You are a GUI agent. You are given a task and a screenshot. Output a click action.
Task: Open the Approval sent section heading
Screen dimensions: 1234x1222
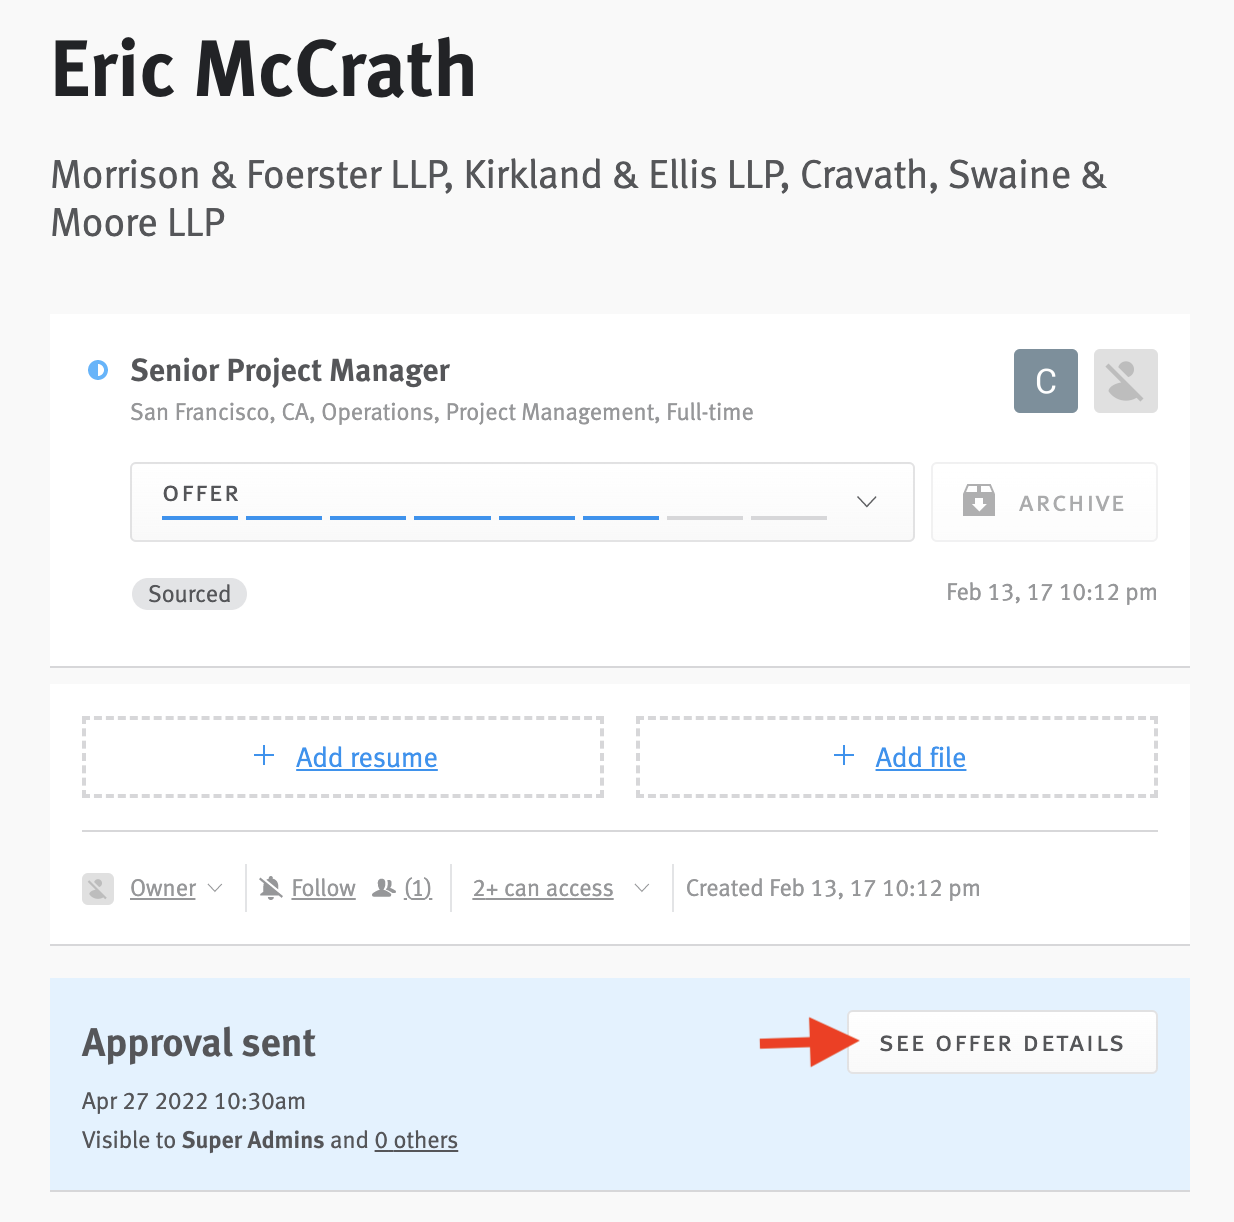point(198,1042)
